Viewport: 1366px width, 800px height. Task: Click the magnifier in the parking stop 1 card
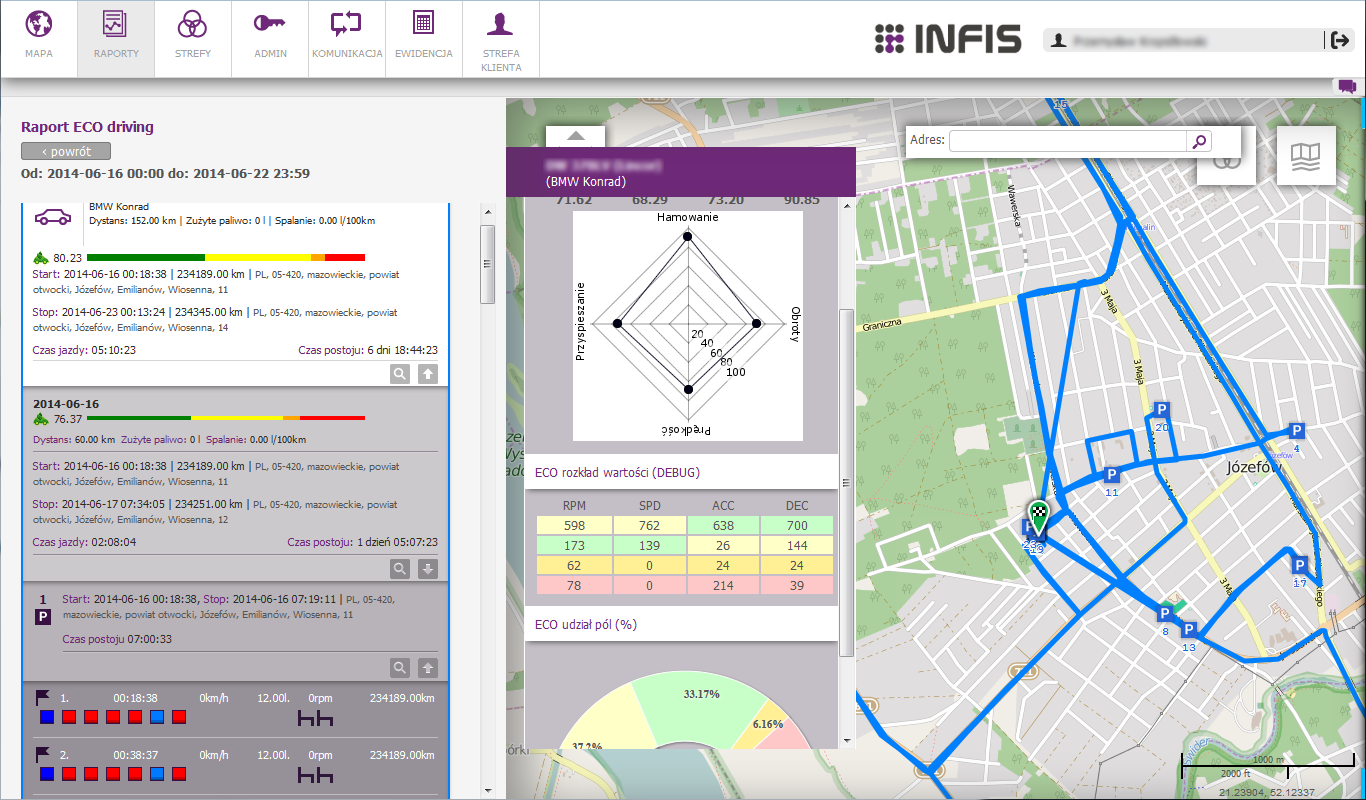[x=399, y=667]
